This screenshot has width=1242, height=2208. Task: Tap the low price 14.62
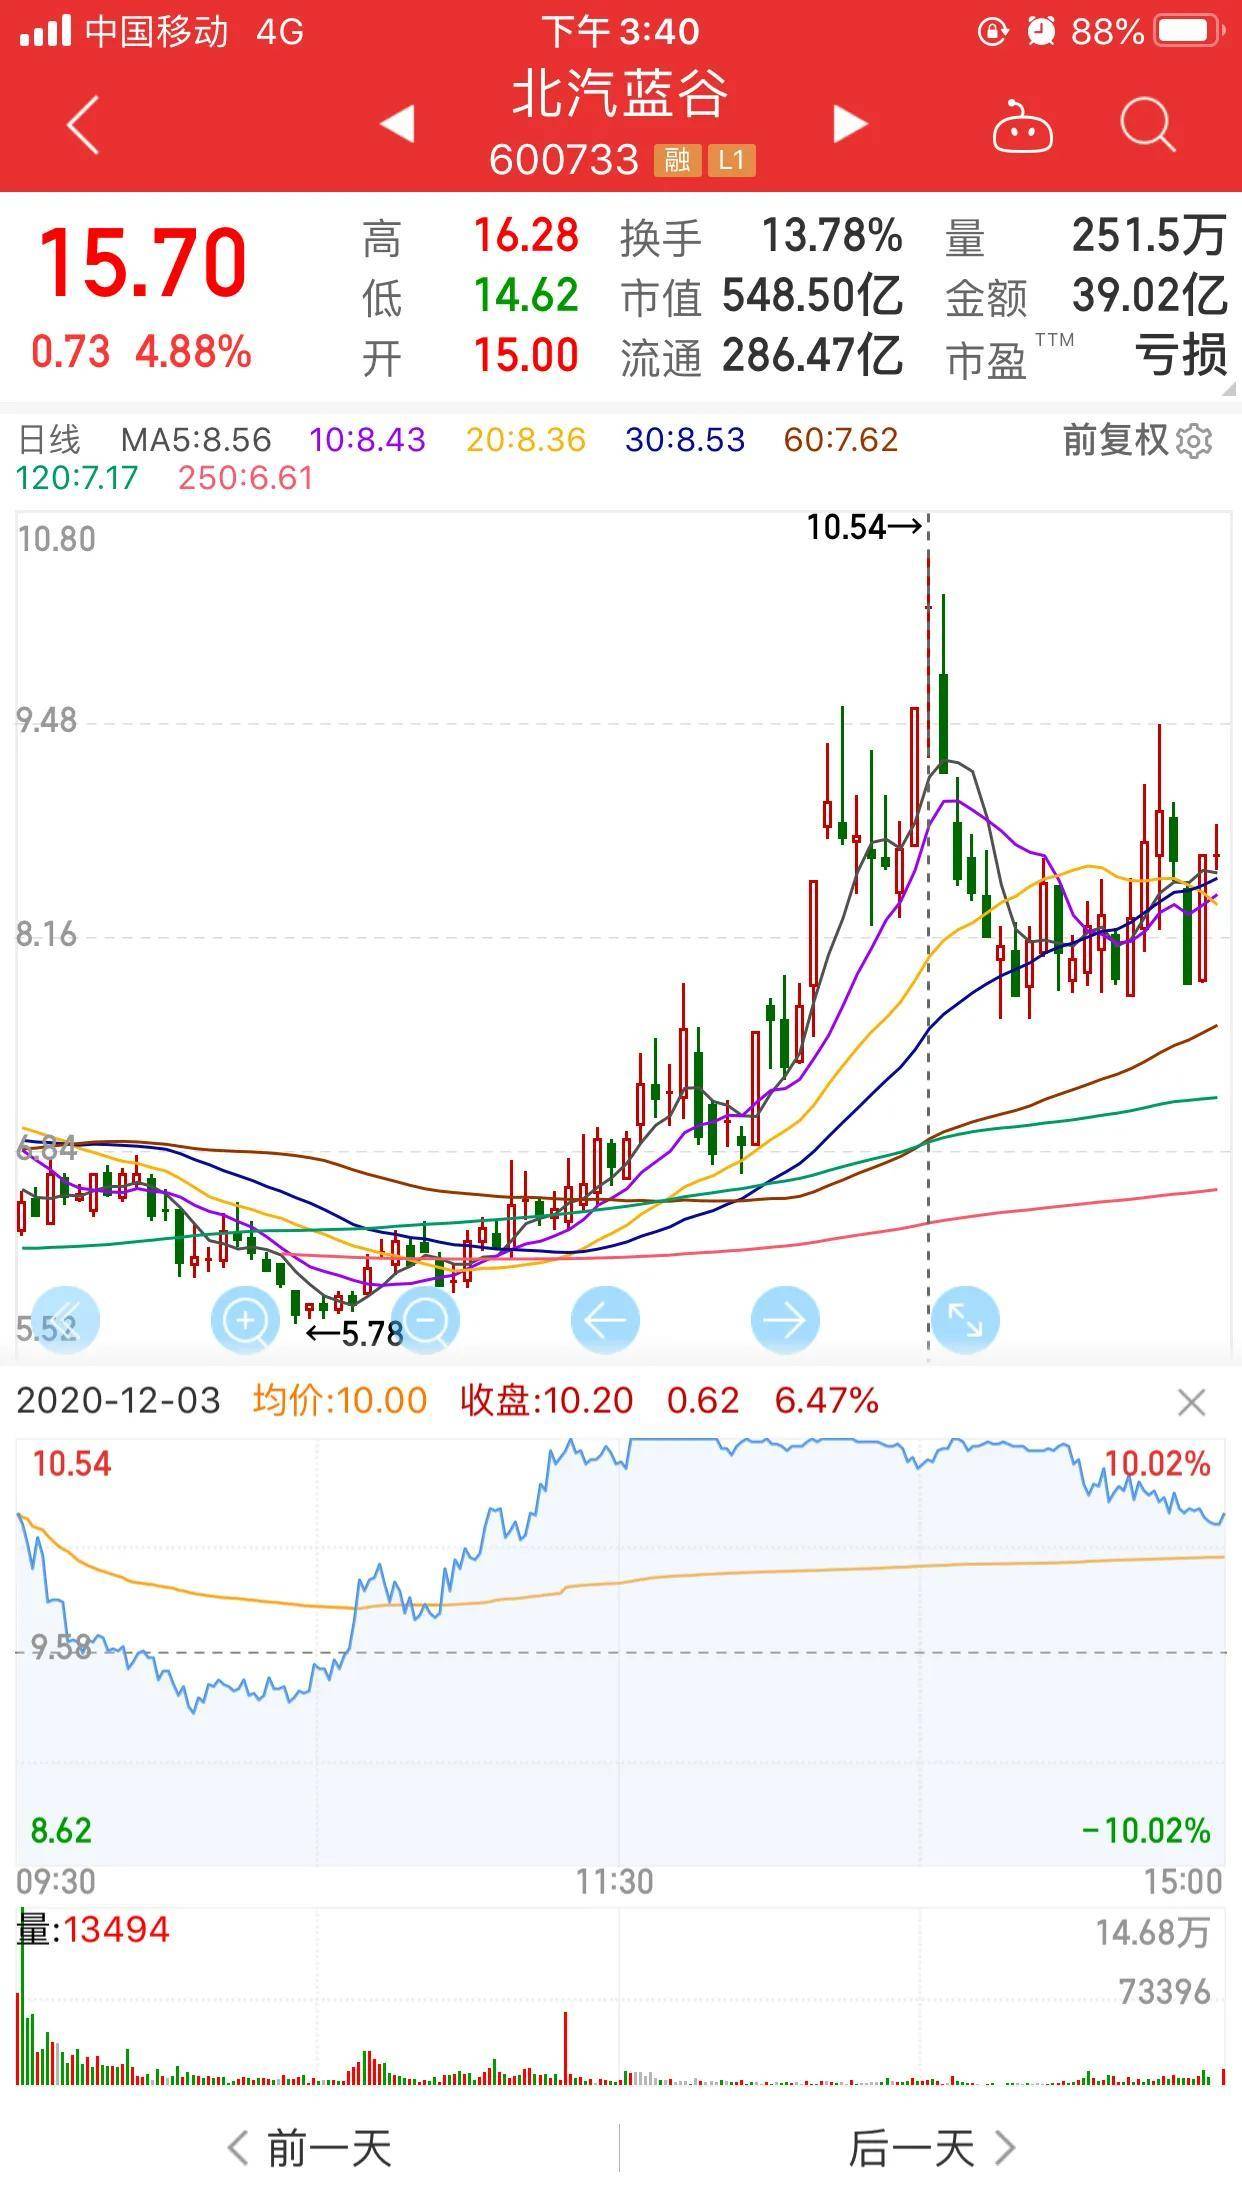pyautogui.click(x=526, y=296)
